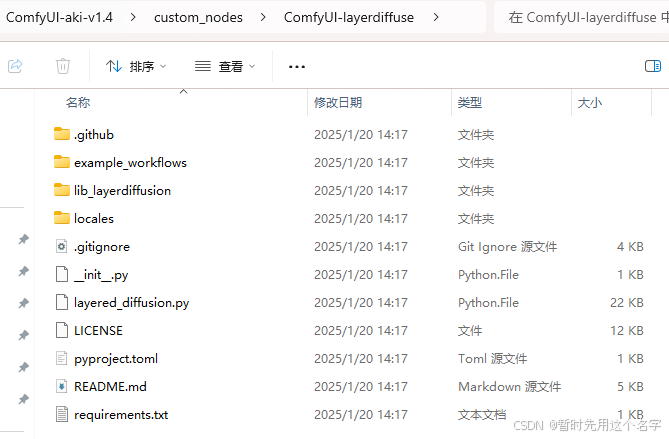
Task: Click the pin icon beside layered_diffusion.py row
Action: point(23,303)
